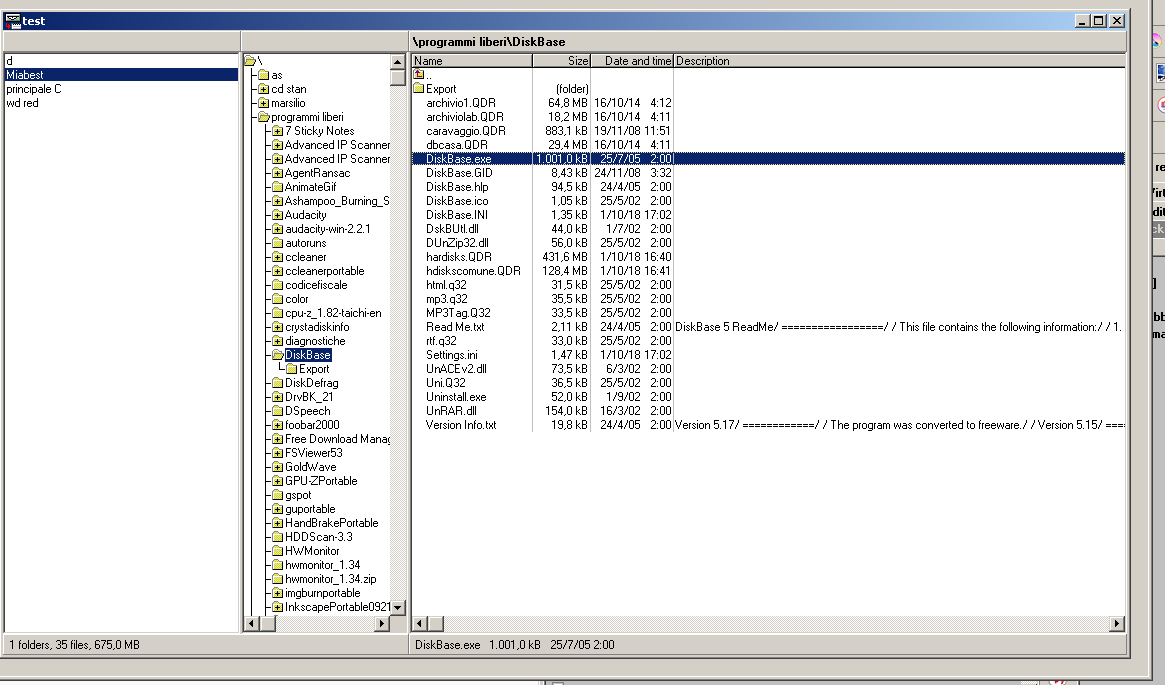Click the Export folder icon in file list
This screenshot has height=685, width=1165.
(x=418, y=89)
